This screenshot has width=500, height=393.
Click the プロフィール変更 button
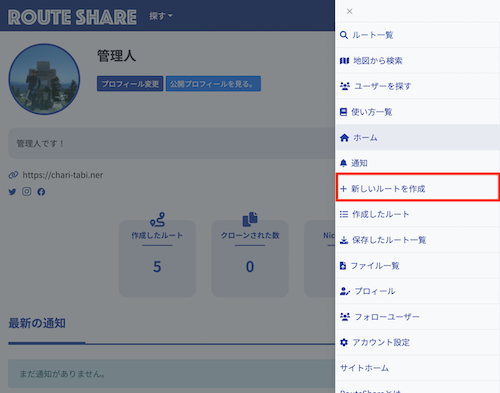click(x=130, y=84)
